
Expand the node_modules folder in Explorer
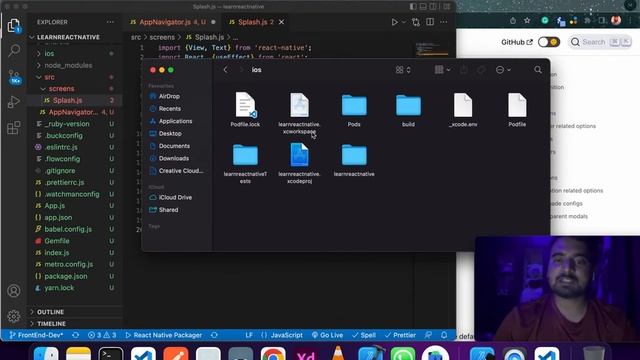pos(75,65)
